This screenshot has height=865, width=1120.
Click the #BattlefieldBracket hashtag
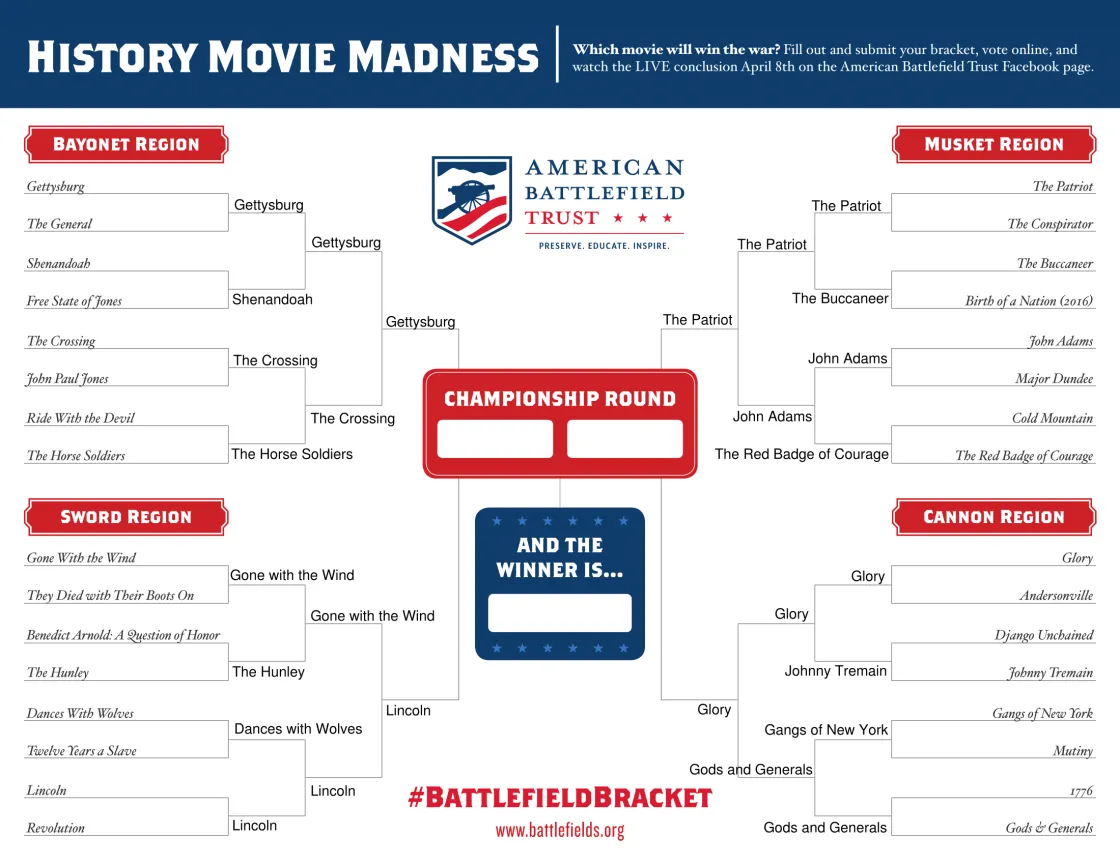(560, 797)
